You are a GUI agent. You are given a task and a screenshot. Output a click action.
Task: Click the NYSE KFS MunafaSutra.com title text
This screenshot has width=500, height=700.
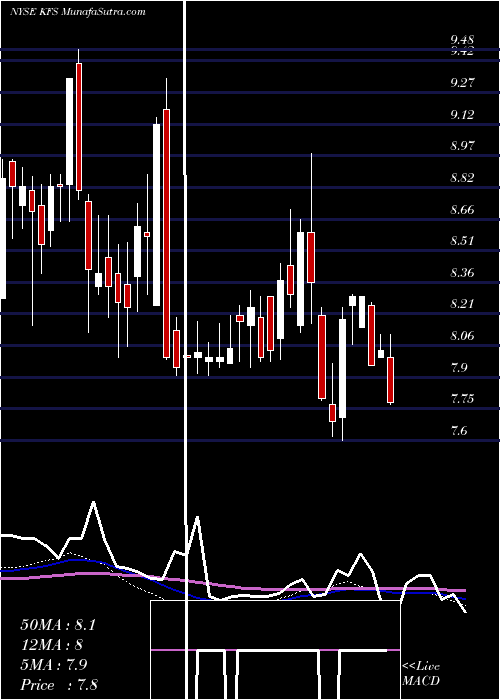pyautogui.click(x=78, y=12)
